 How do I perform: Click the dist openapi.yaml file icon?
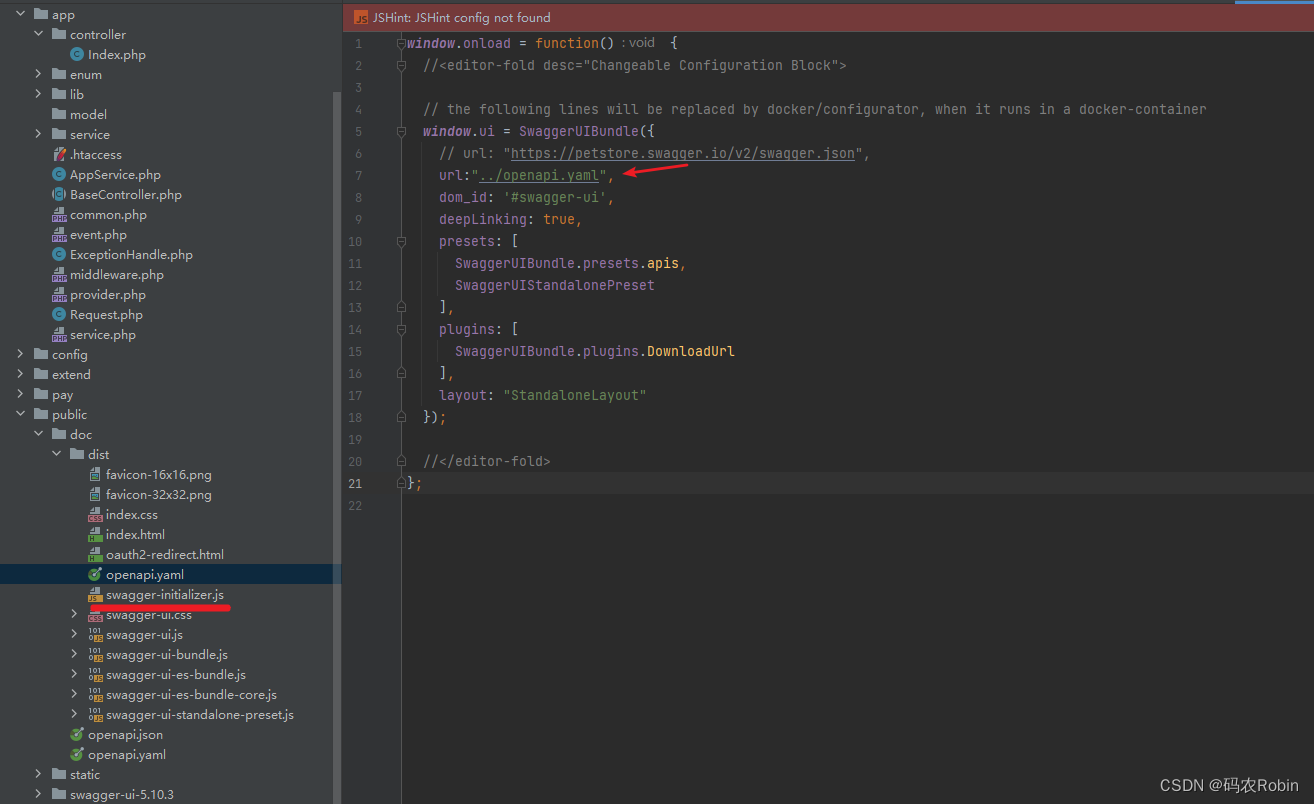(x=95, y=574)
